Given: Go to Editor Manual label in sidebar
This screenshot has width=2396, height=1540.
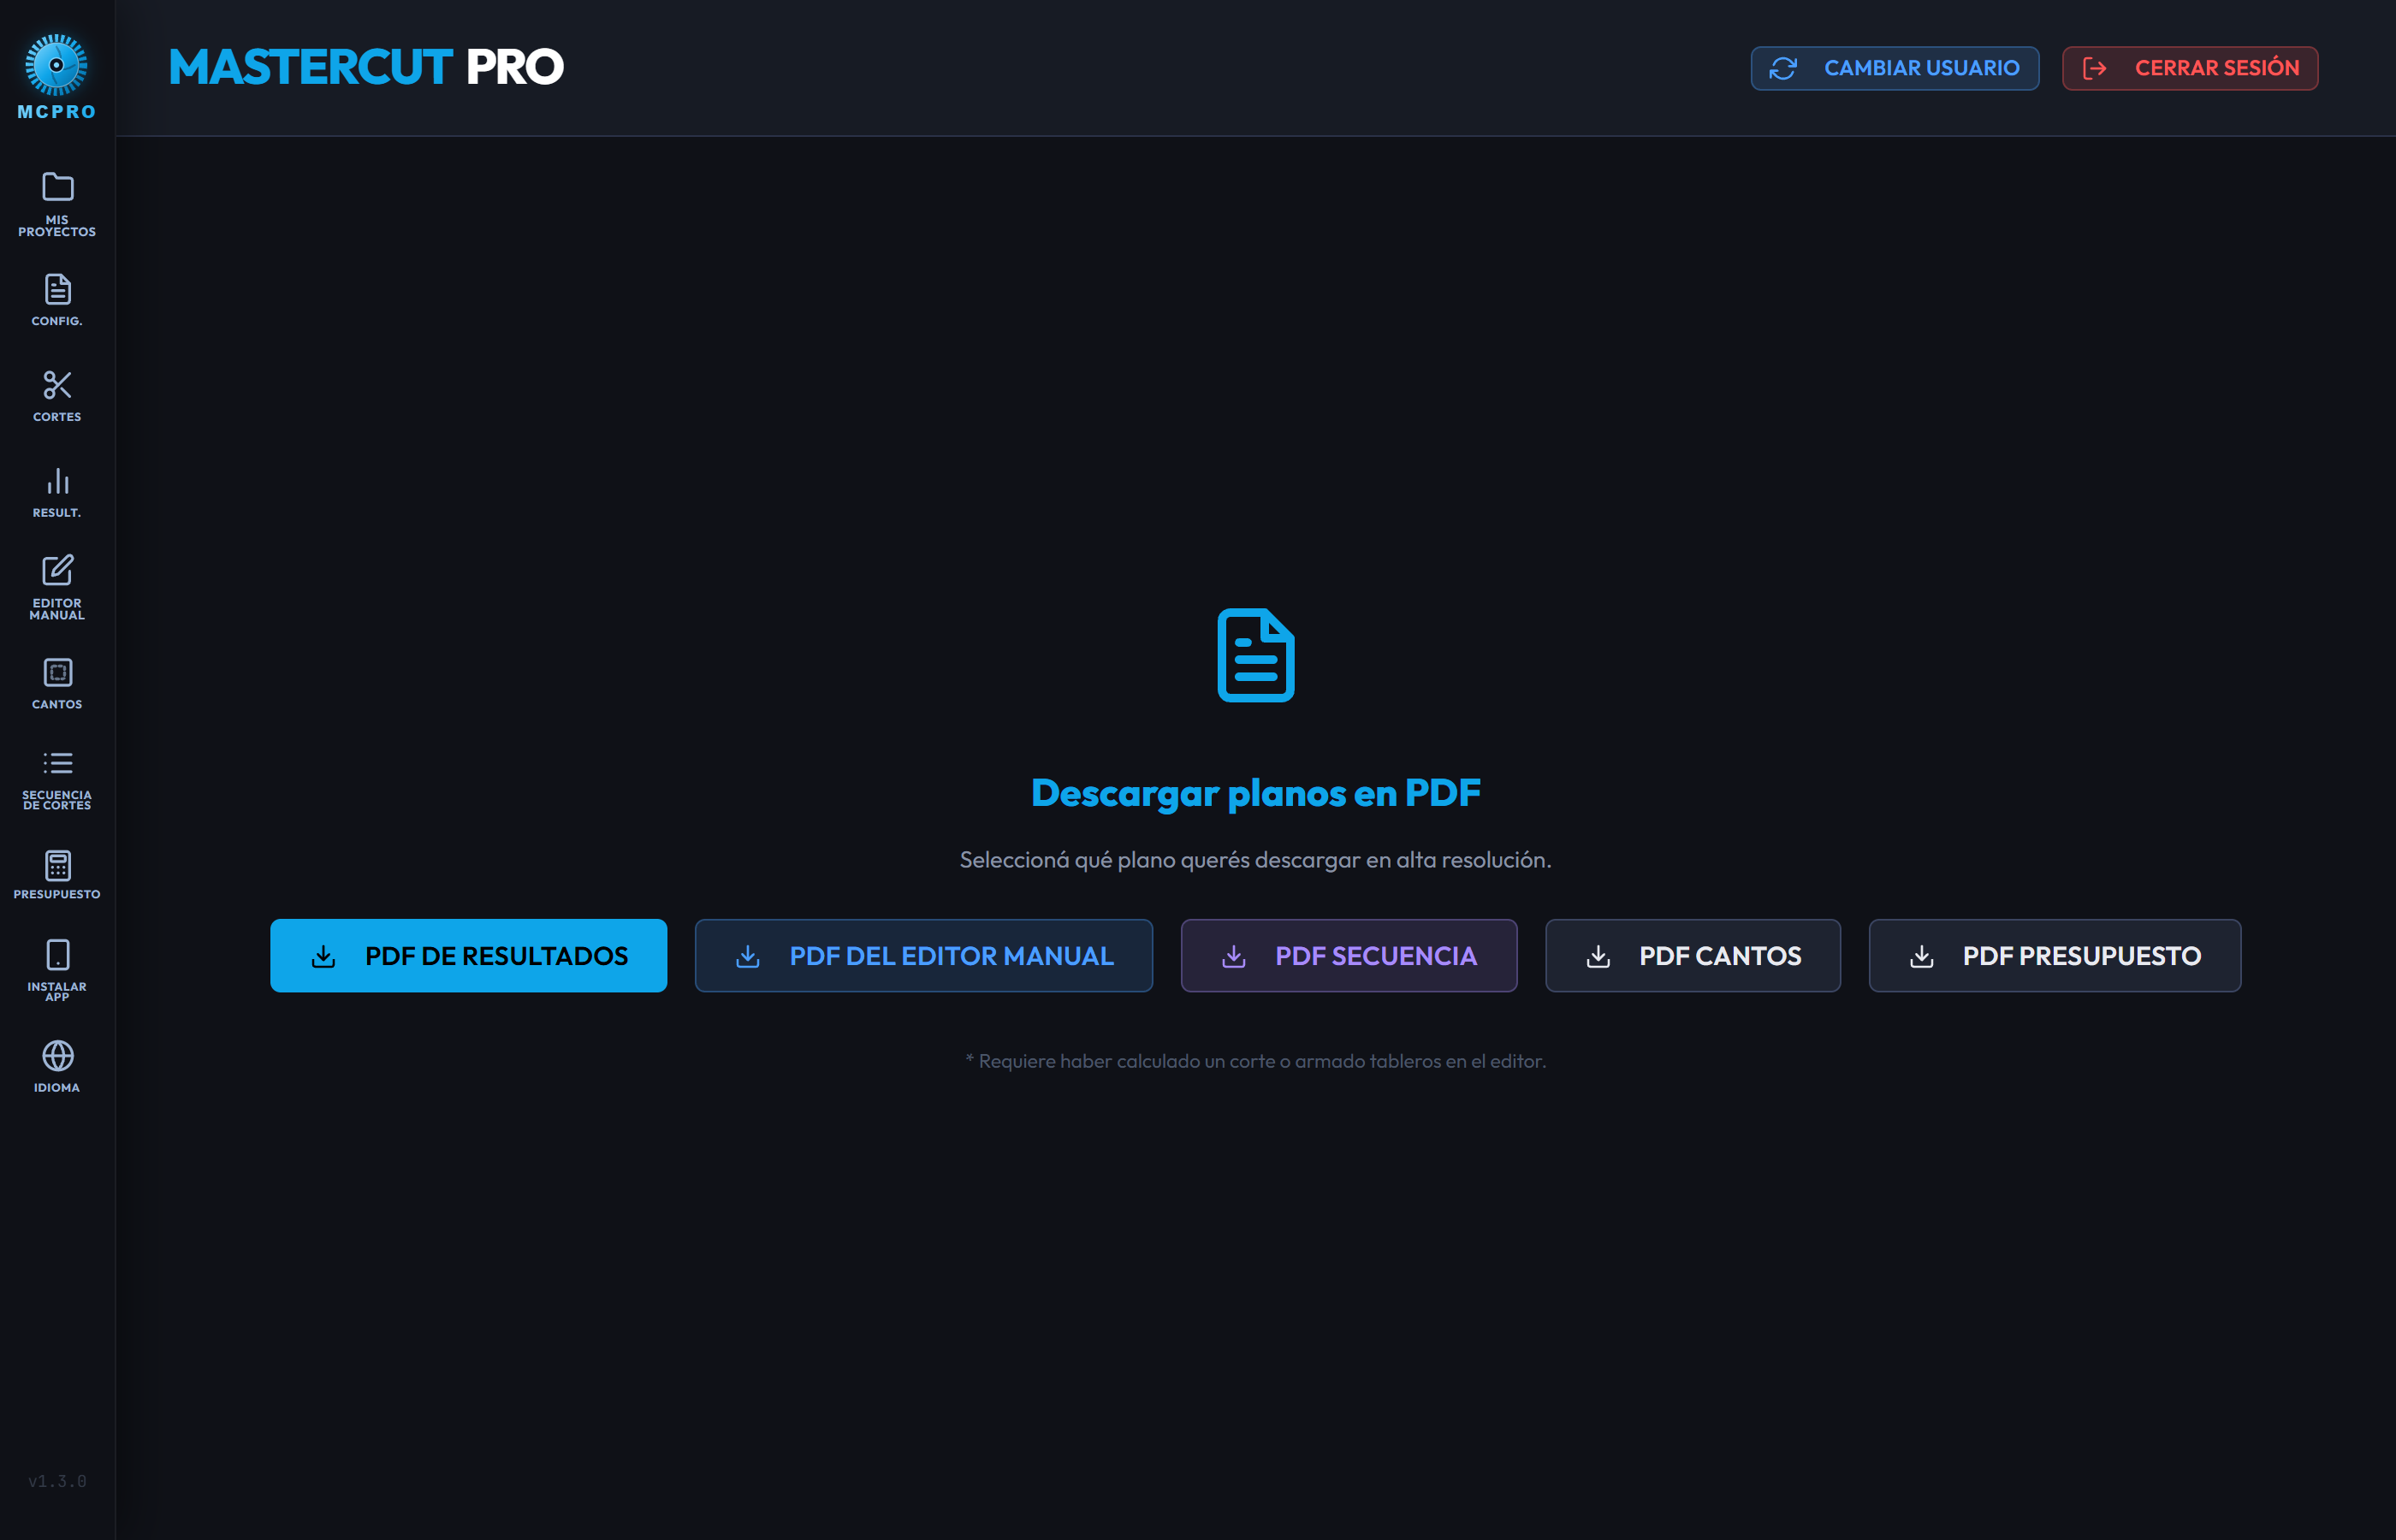Looking at the screenshot, I should click(57, 610).
